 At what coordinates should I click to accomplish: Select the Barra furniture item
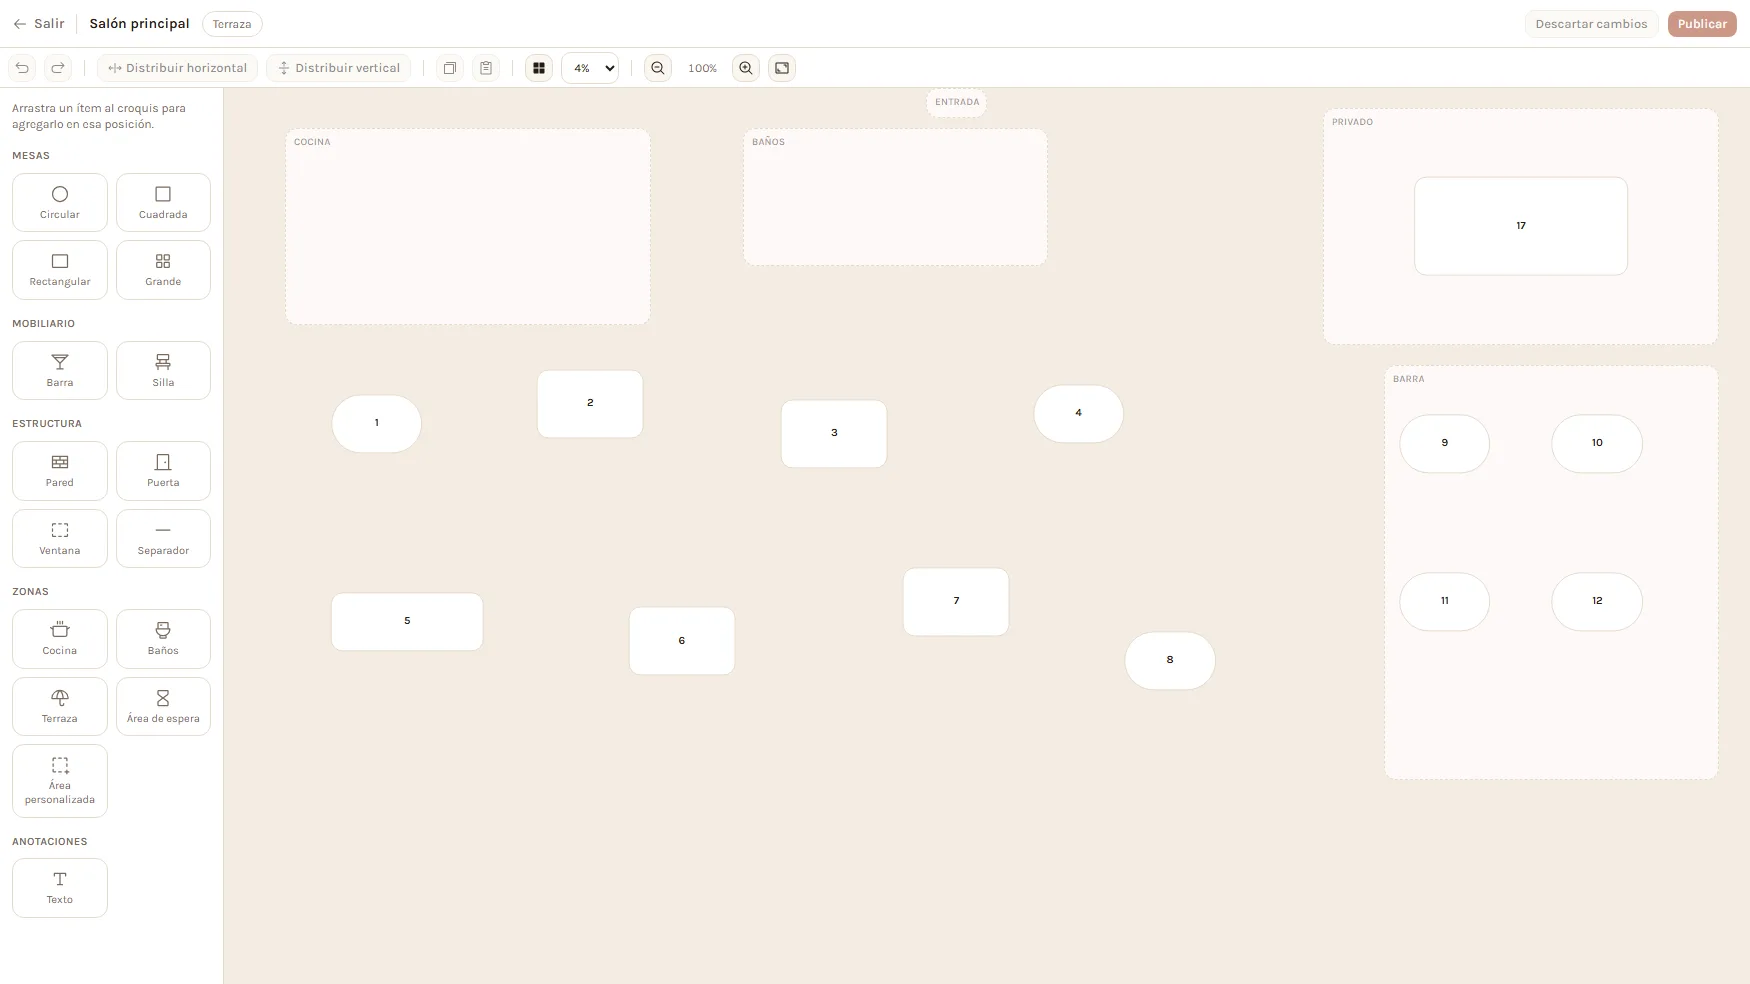tap(60, 370)
